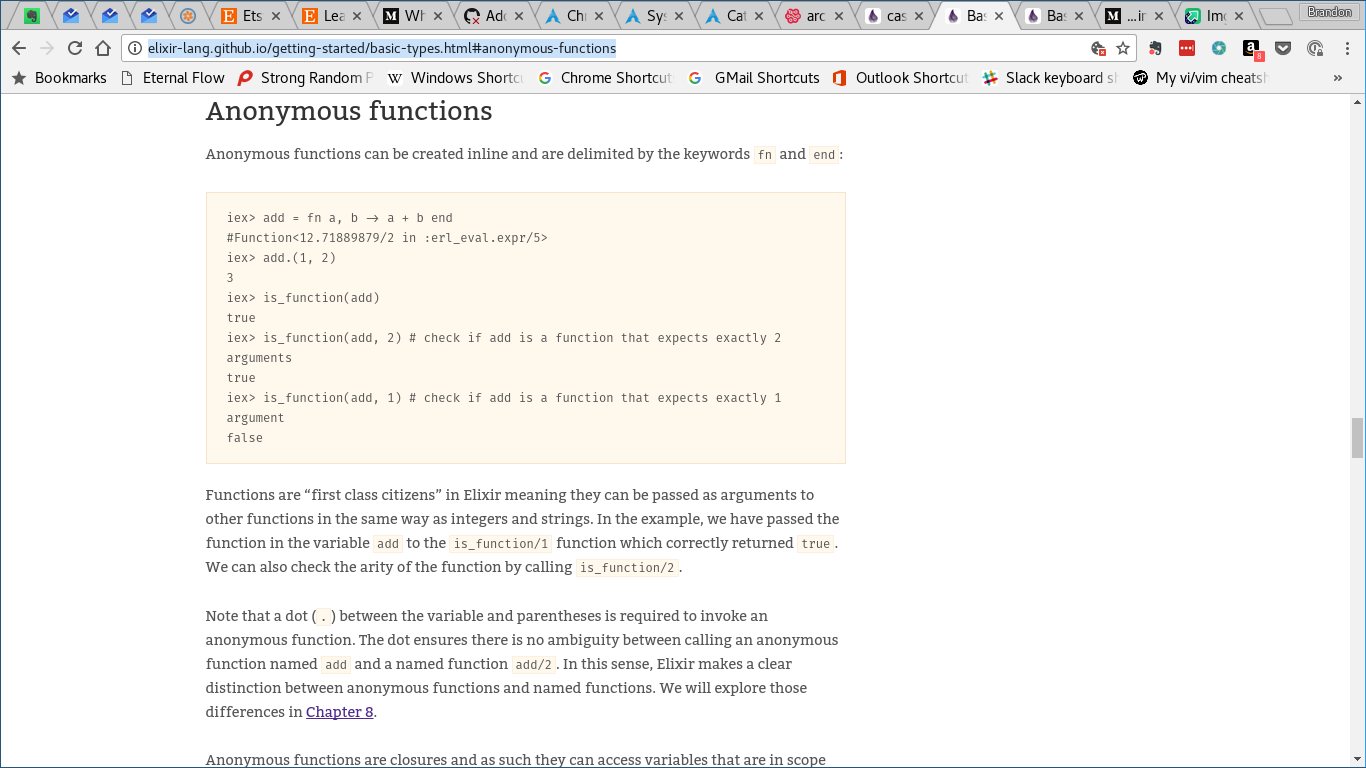Reload the page with the refresh icon
This screenshot has width=1366, height=768.
(75, 48)
